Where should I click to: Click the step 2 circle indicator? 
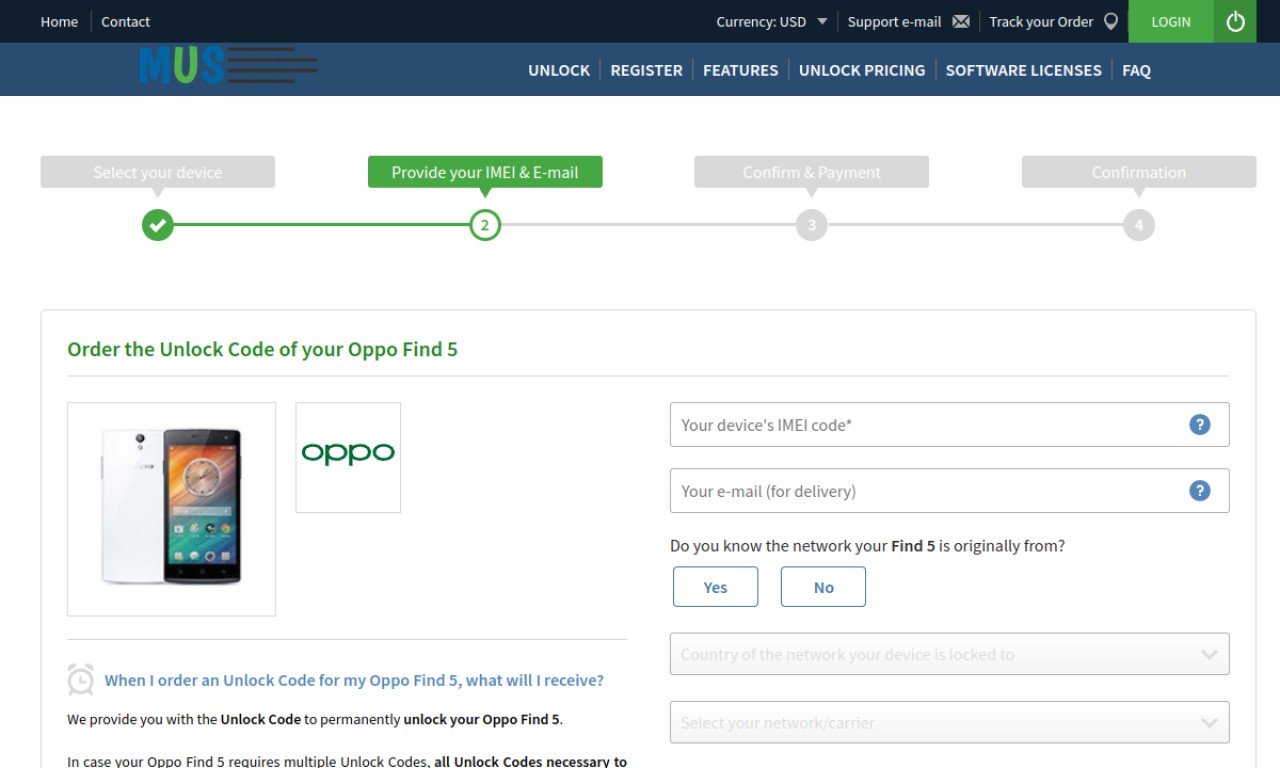click(485, 225)
